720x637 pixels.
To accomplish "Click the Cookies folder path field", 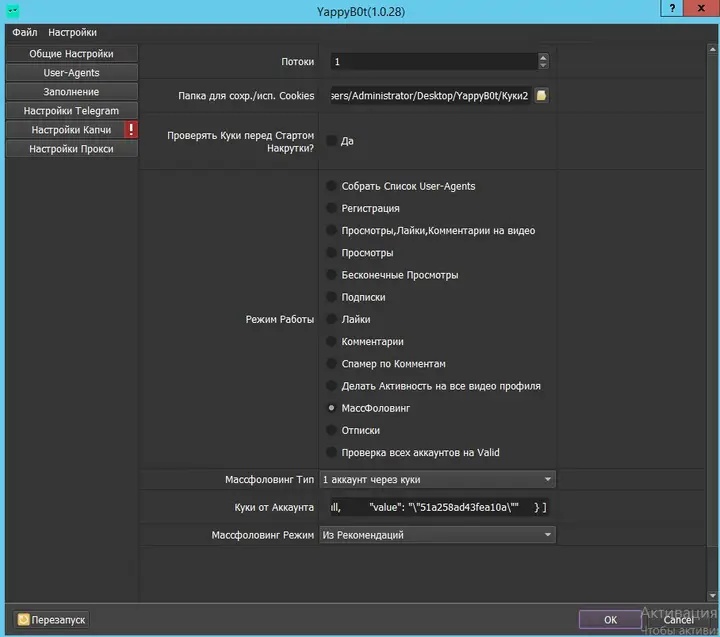I will [431, 96].
